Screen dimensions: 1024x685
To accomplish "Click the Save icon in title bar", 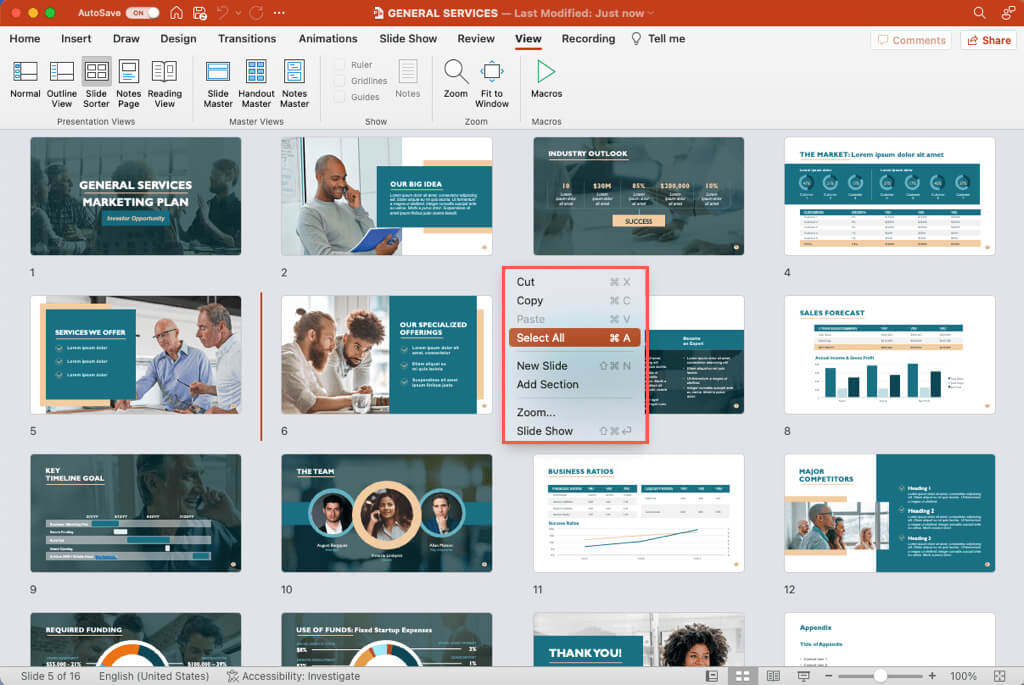I will pyautogui.click(x=200, y=12).
